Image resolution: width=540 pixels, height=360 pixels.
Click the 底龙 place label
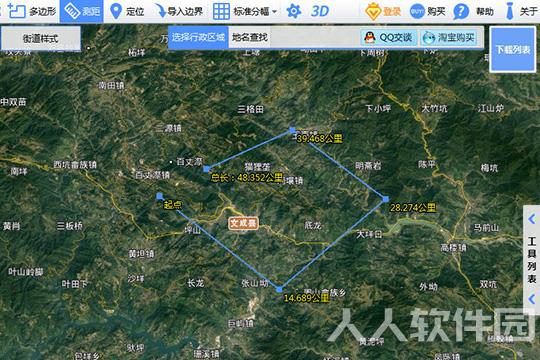pyautogui.click(x=313, y=225)
